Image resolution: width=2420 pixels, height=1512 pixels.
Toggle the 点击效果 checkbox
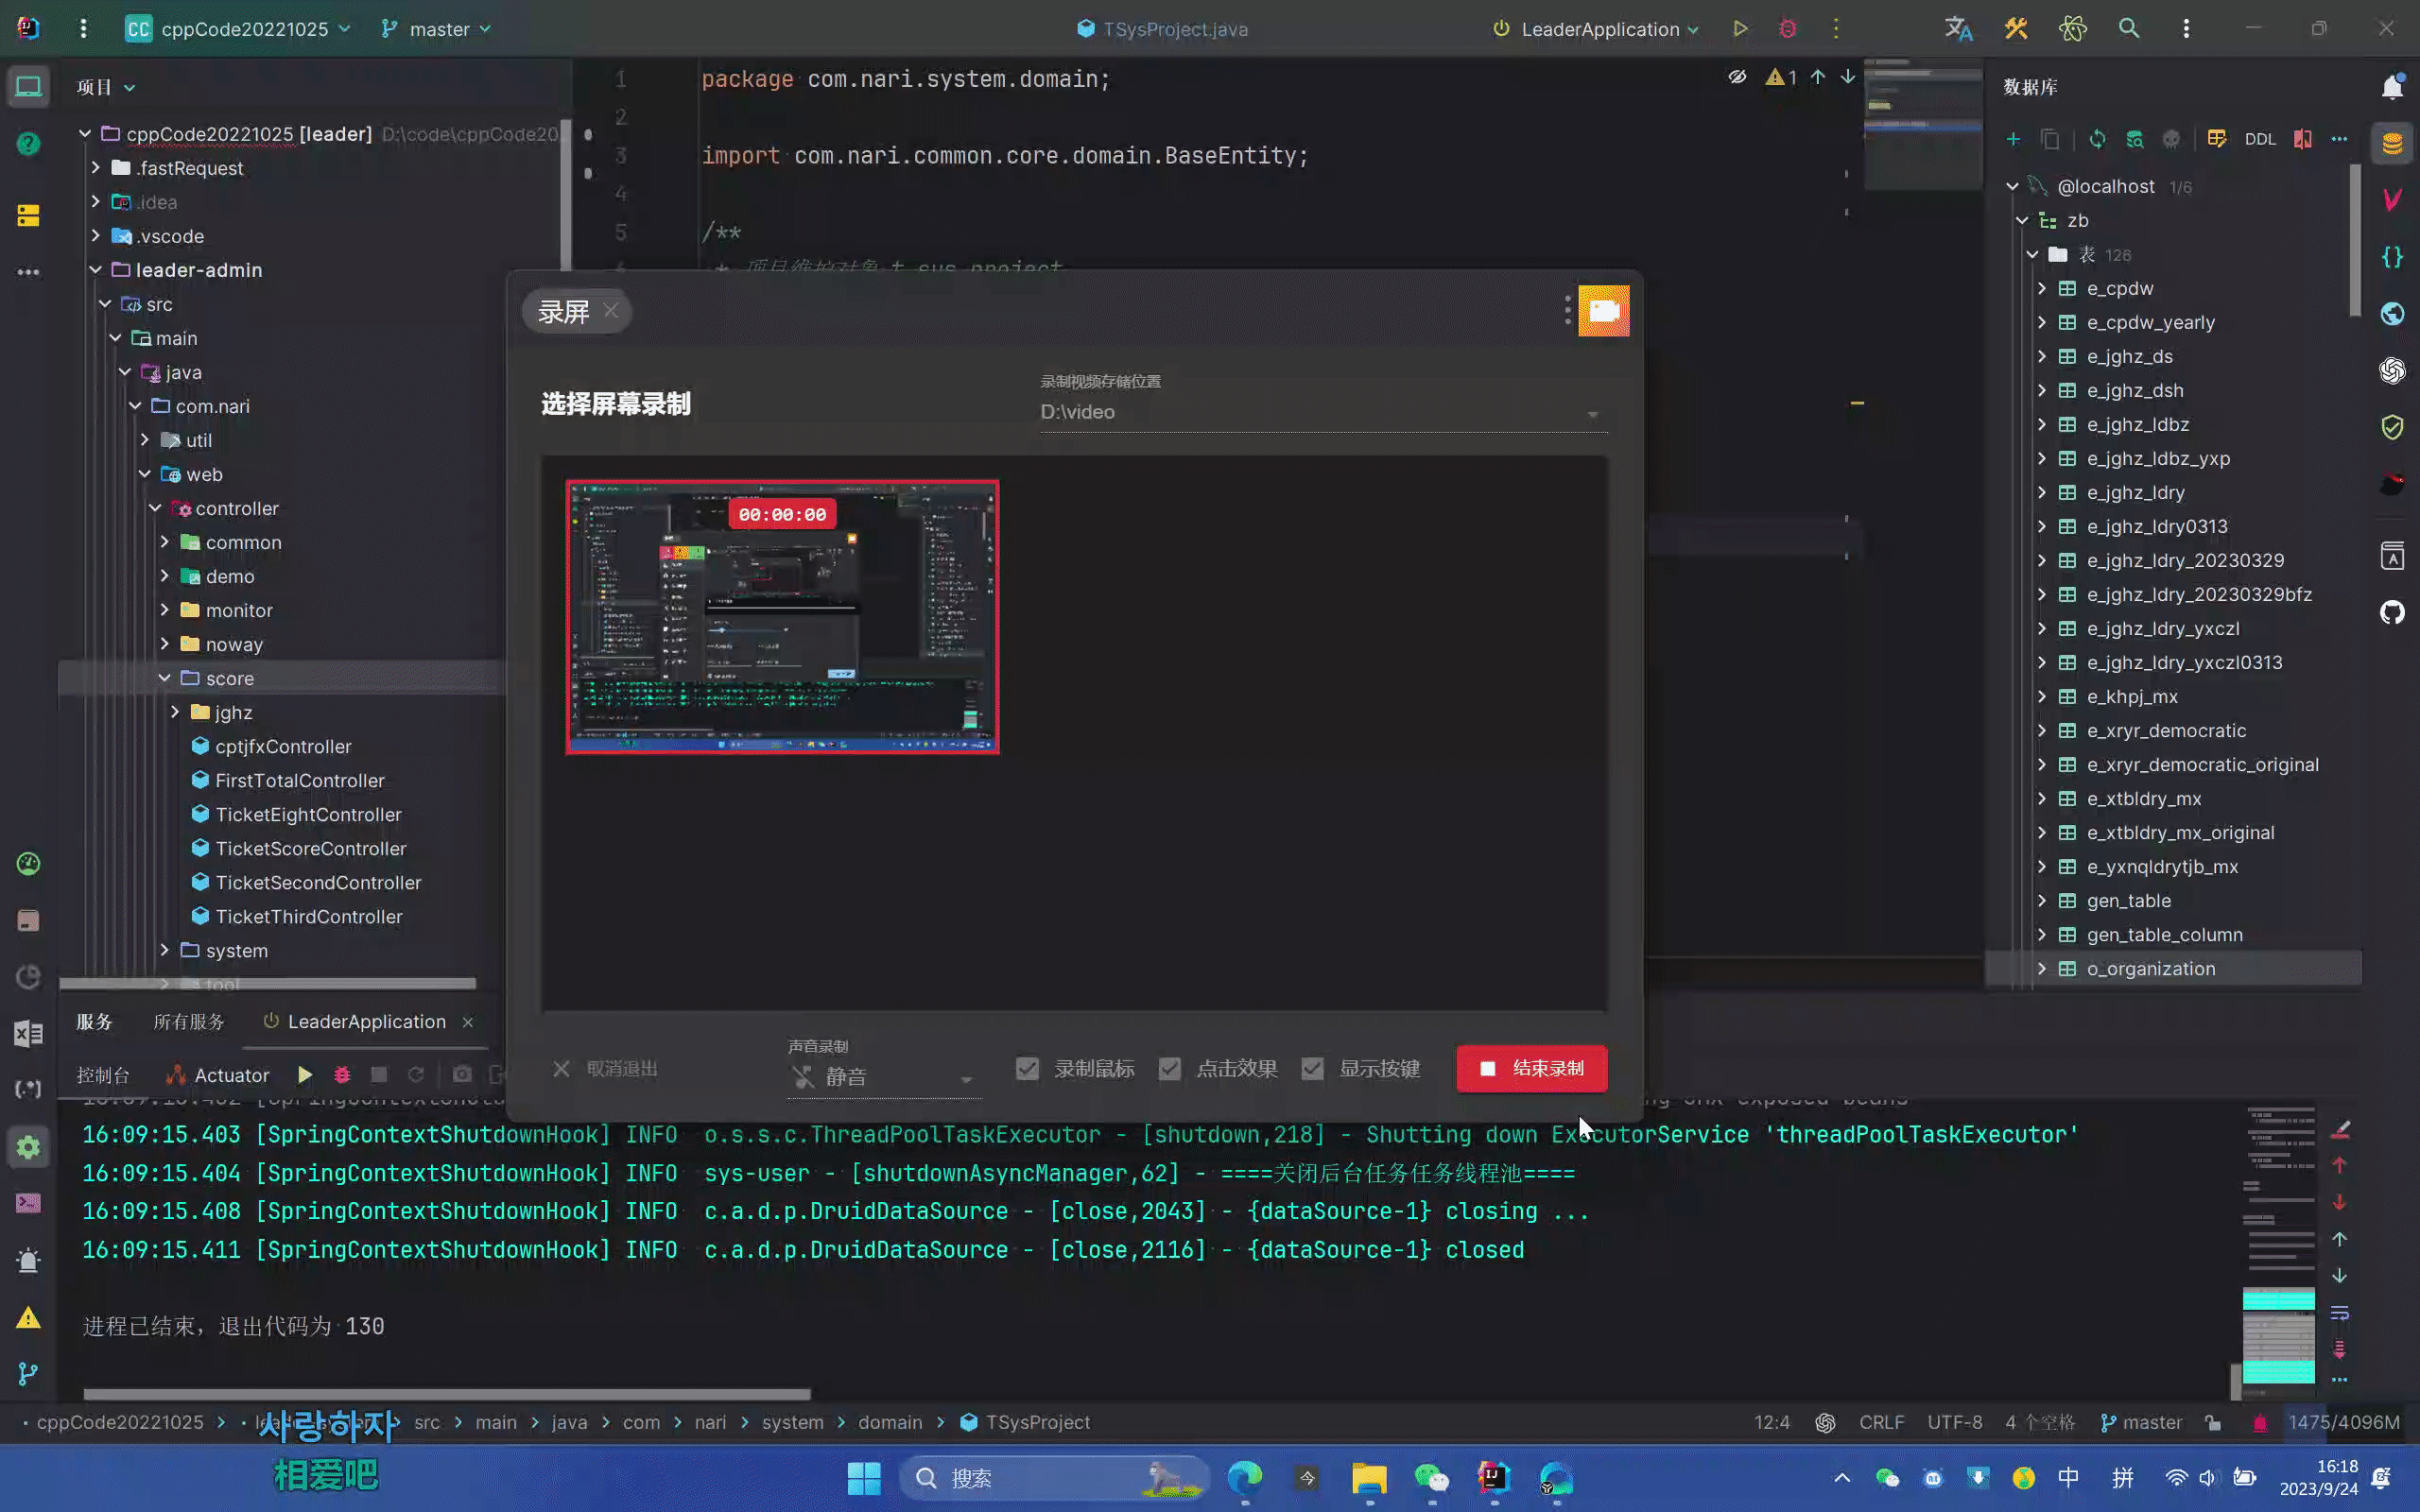coord(1170,1068)
